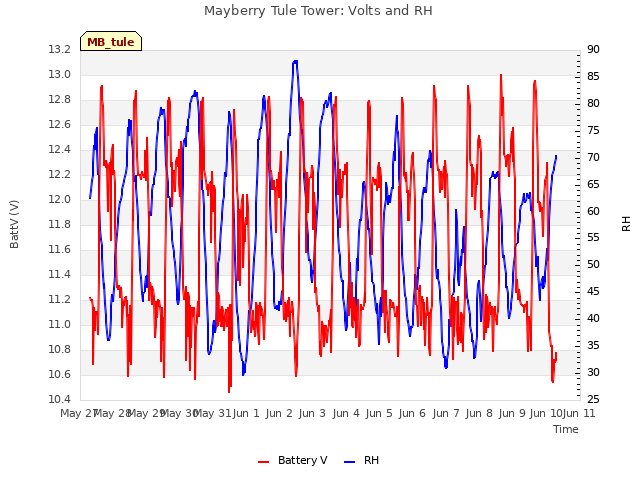Click the 11.6 left axis tick label
The height and width of the screenshot is (480, 640).
60,249
